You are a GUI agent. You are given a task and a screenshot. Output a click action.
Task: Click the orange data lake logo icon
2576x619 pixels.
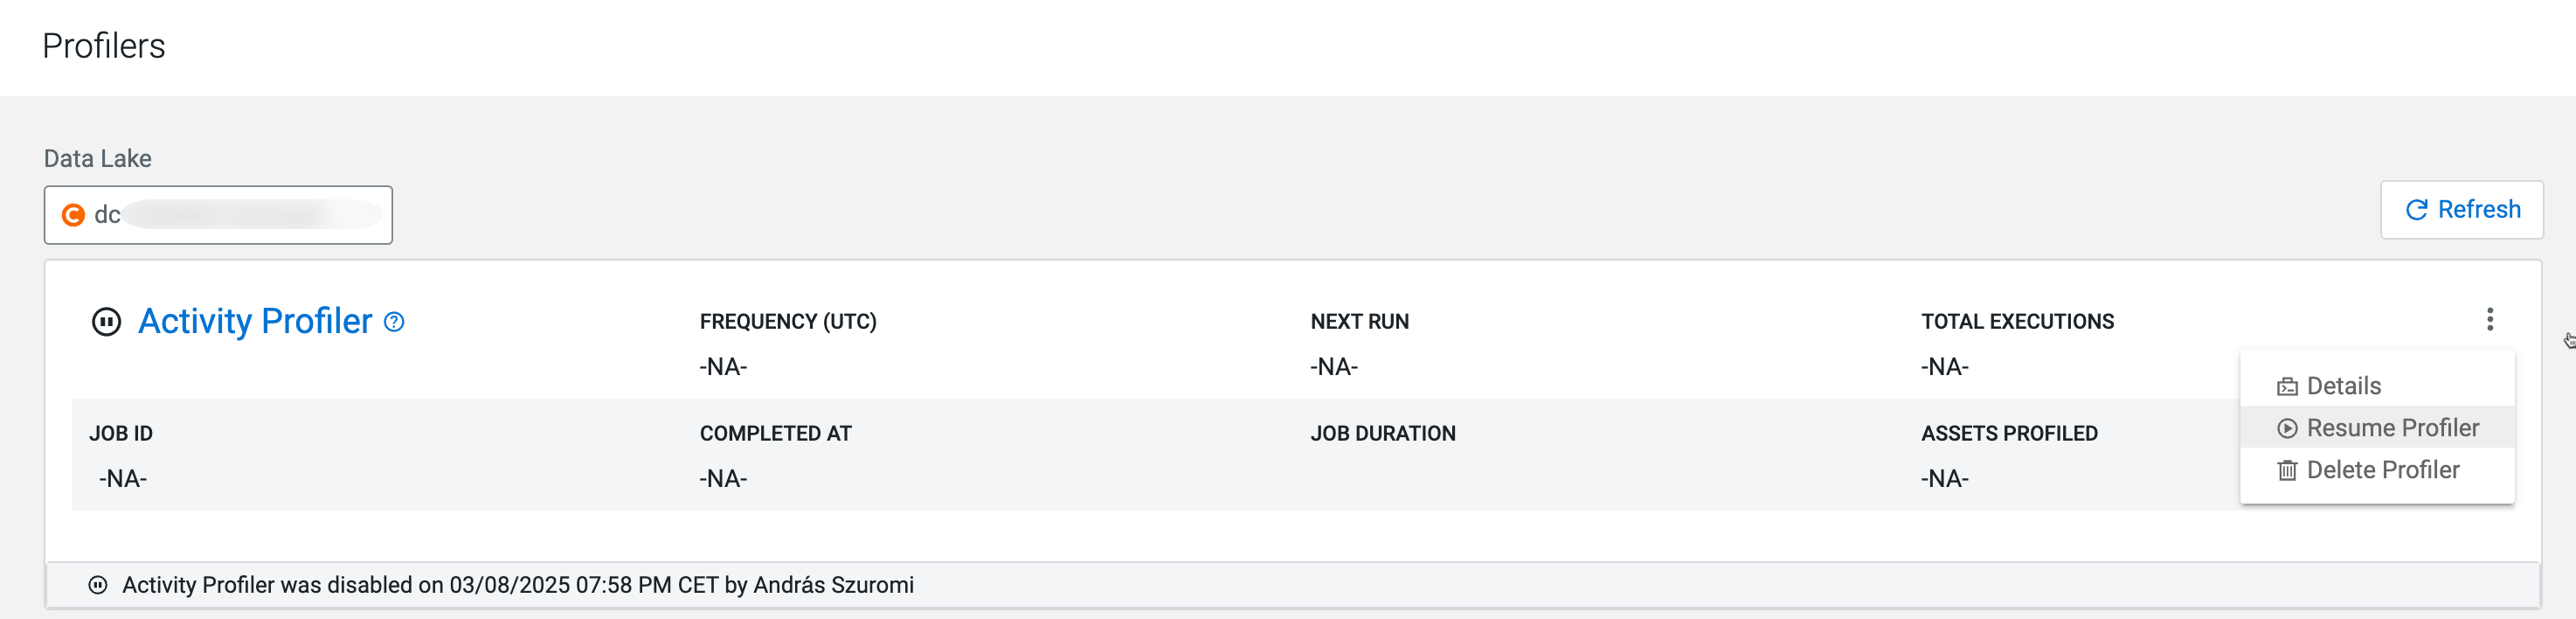click(73, 215)
